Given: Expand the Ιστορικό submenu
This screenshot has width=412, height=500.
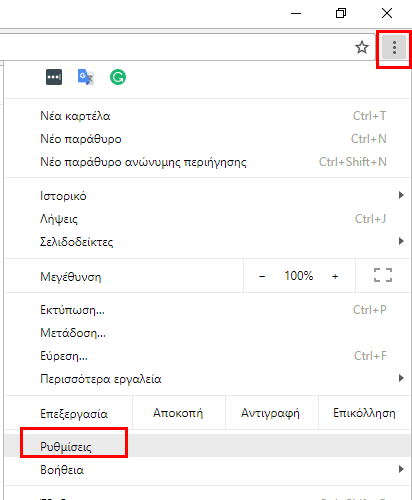Looking at the screenshot, I should pyautogui.click(x=207, y=196).
